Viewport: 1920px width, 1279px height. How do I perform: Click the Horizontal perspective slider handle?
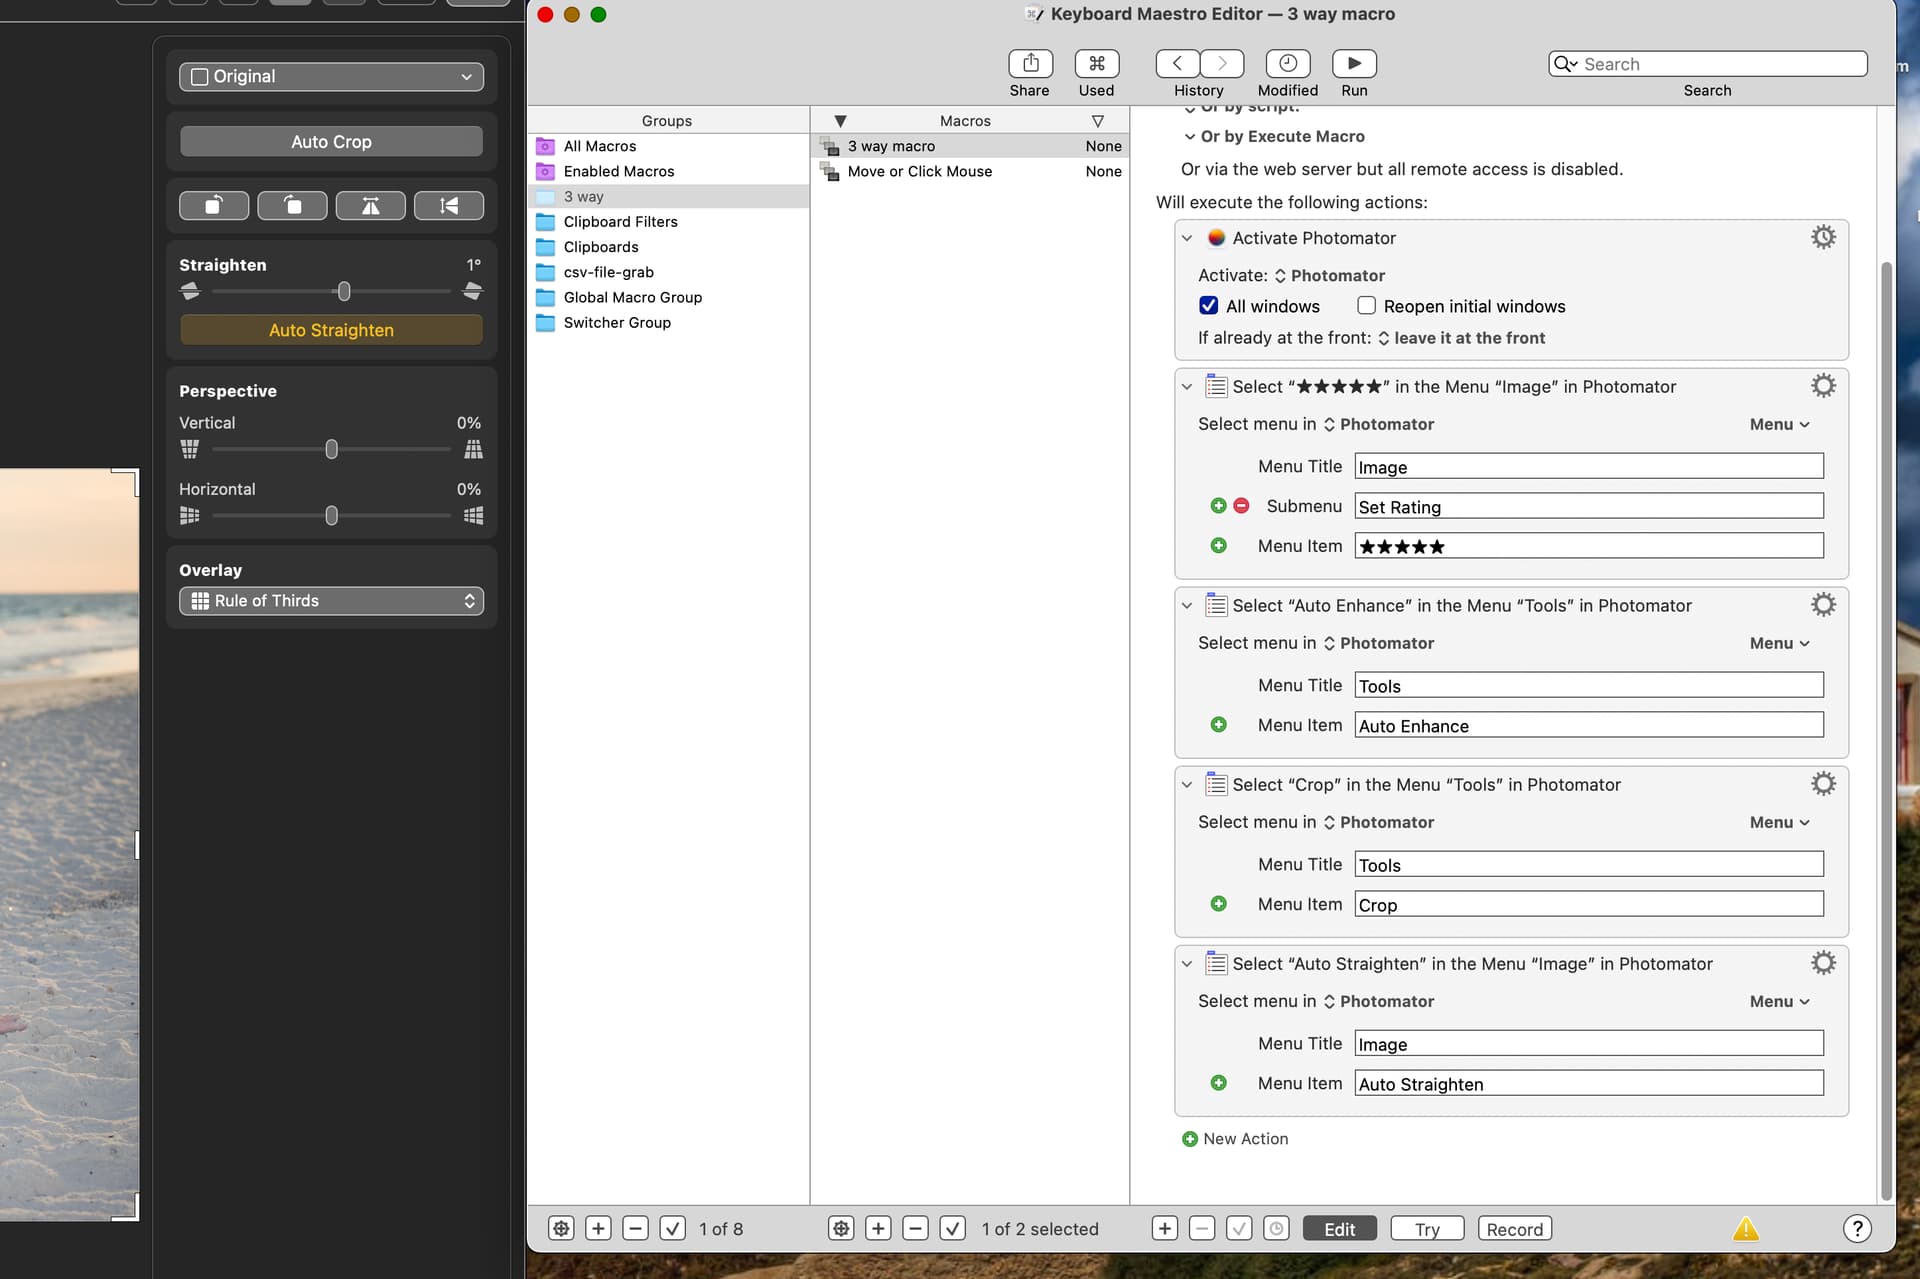331,516
